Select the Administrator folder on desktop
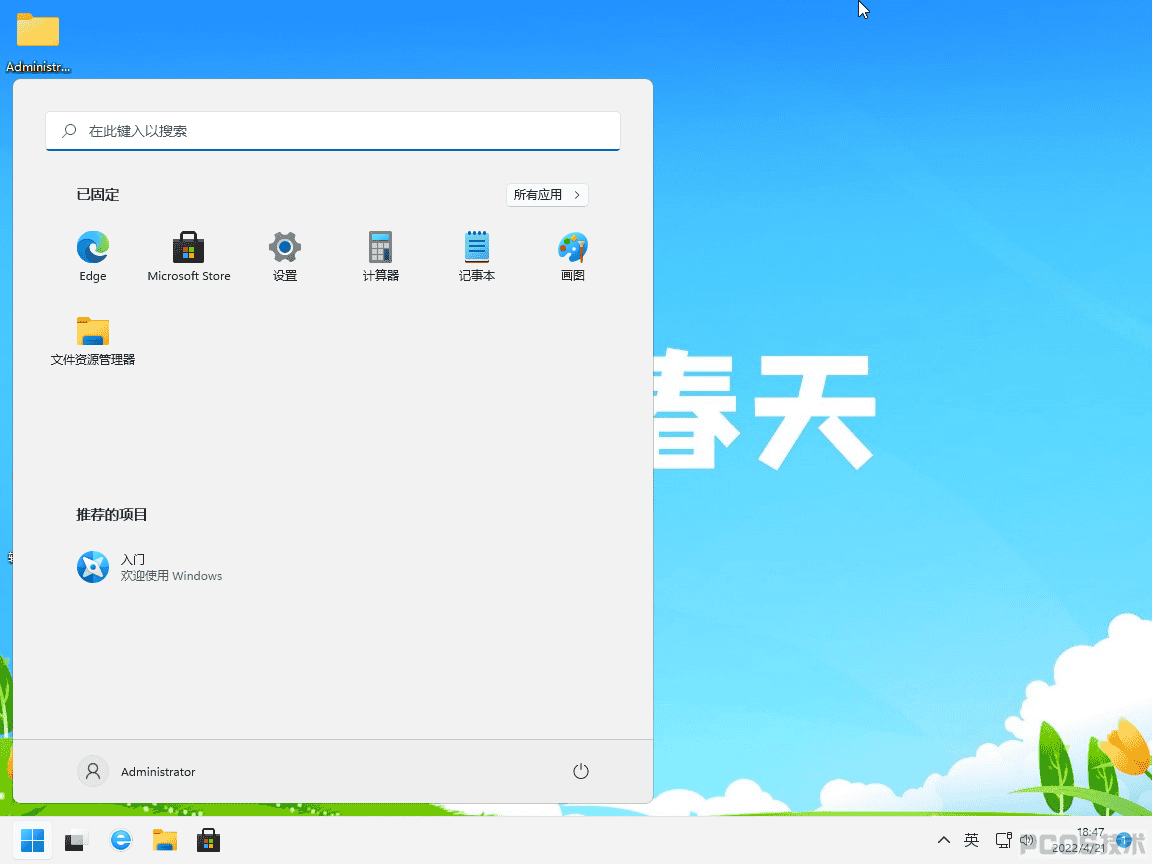 click(38, 41)
